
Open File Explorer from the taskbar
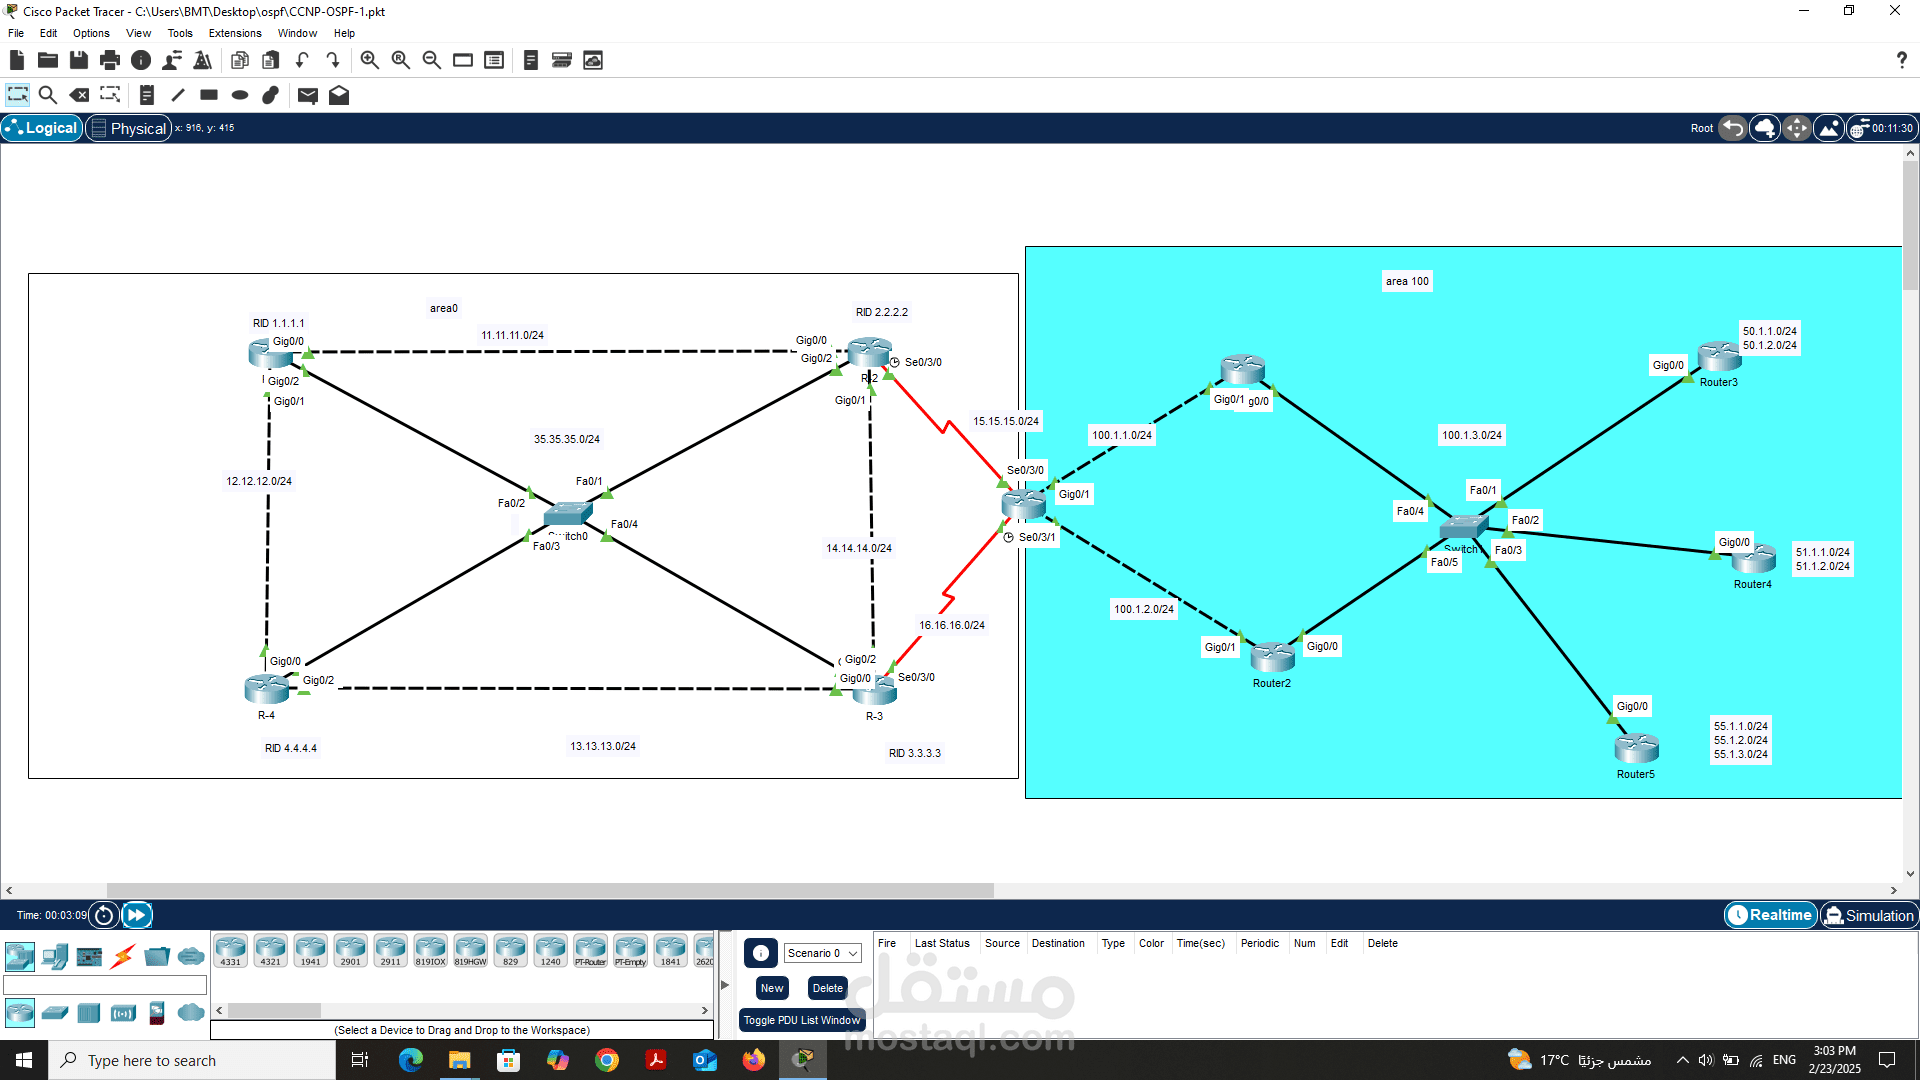[x=459, y=1060]
